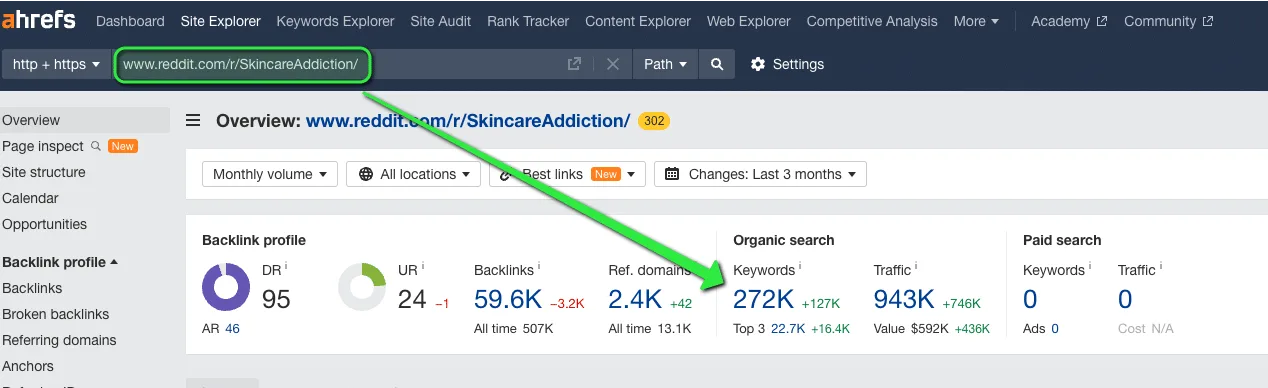Toggle the hamburger sidebar menu icon

pos(194,121)
